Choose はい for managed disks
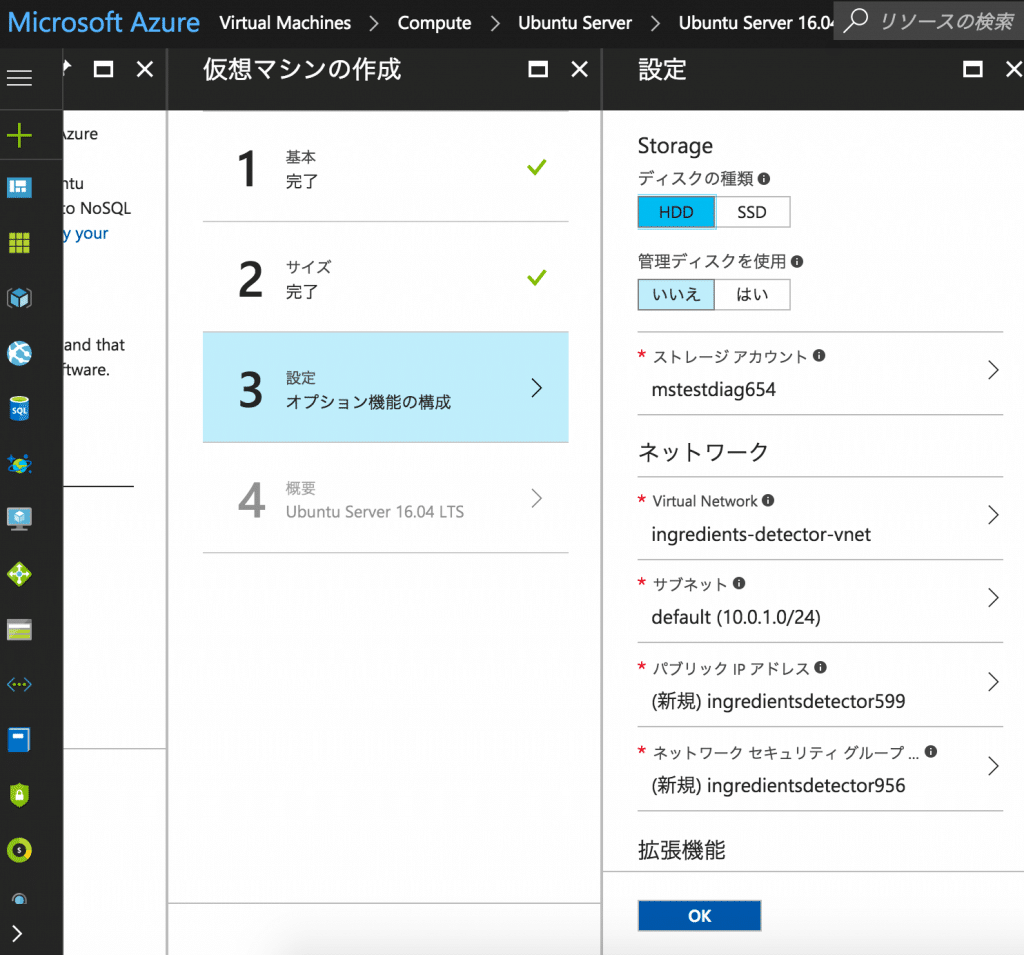Viewport: 1024px width, 955px height. [752, 295]
